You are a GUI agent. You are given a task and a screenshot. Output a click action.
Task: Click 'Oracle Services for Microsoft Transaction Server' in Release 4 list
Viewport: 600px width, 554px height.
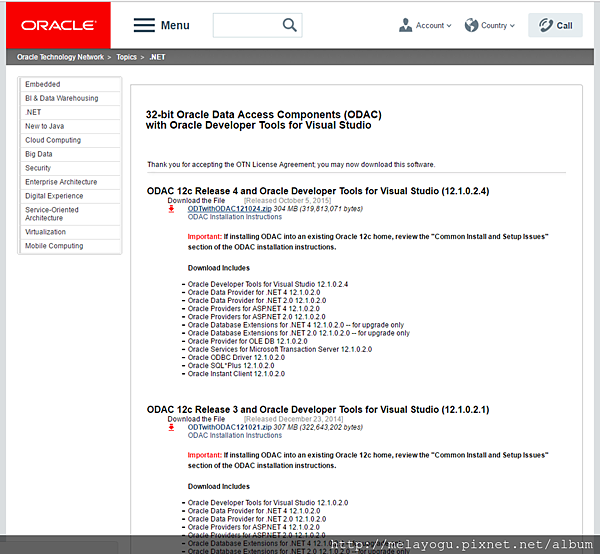[x=280, y=349]
